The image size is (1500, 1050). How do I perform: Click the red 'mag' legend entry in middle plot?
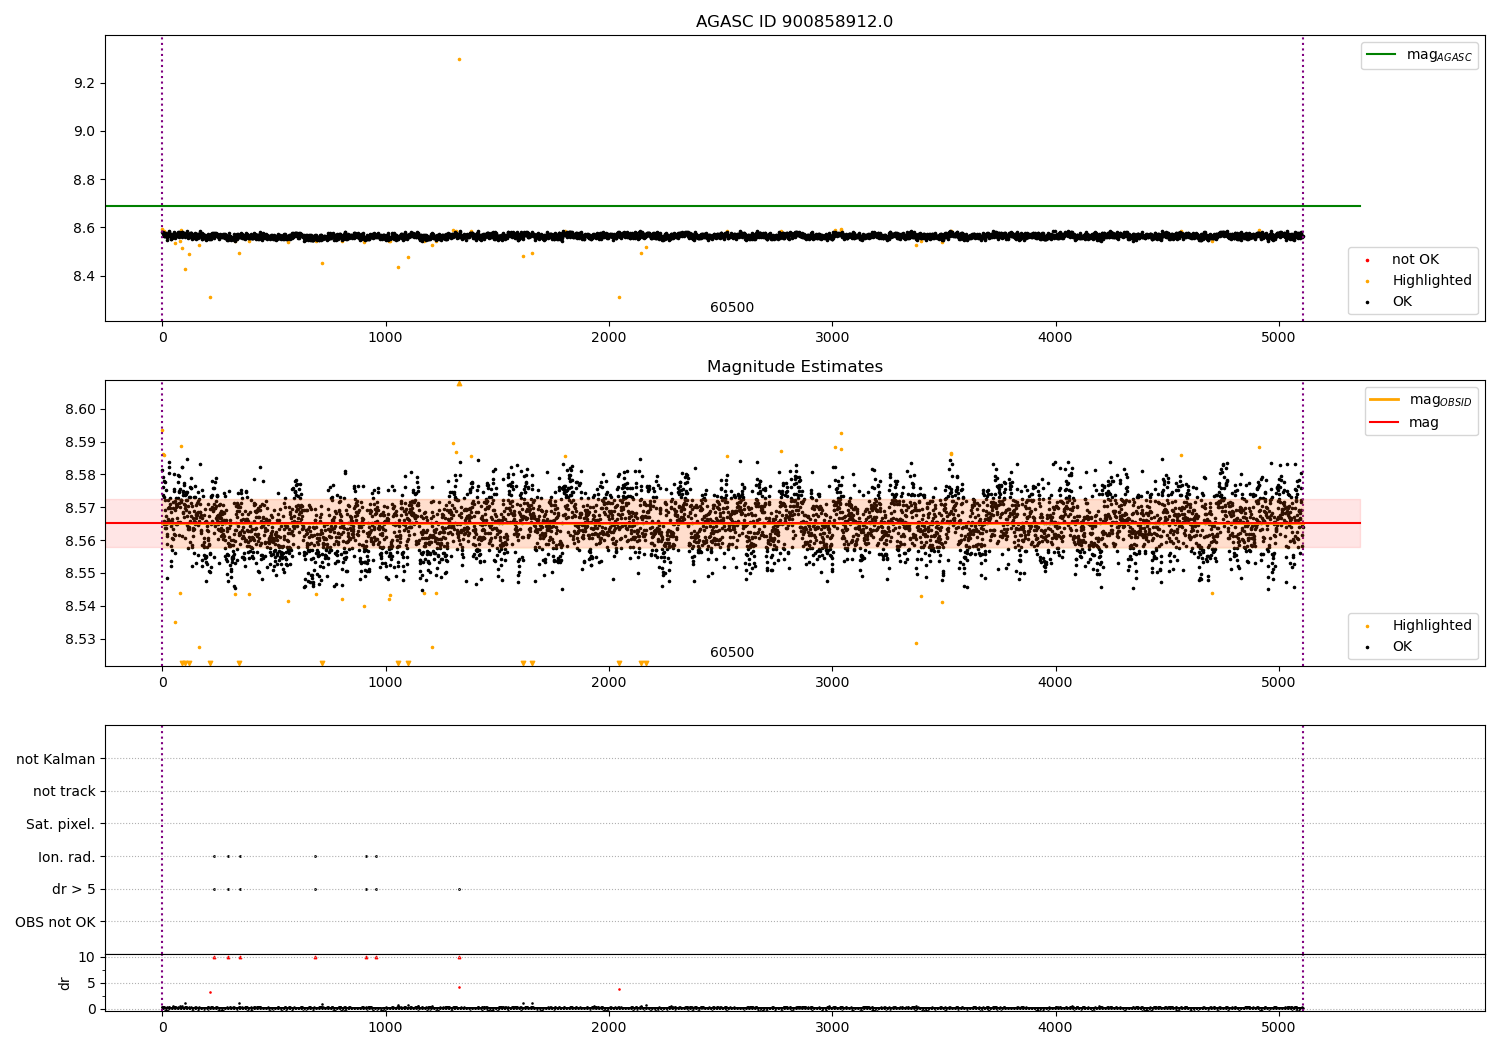(x=1404, y=423)
